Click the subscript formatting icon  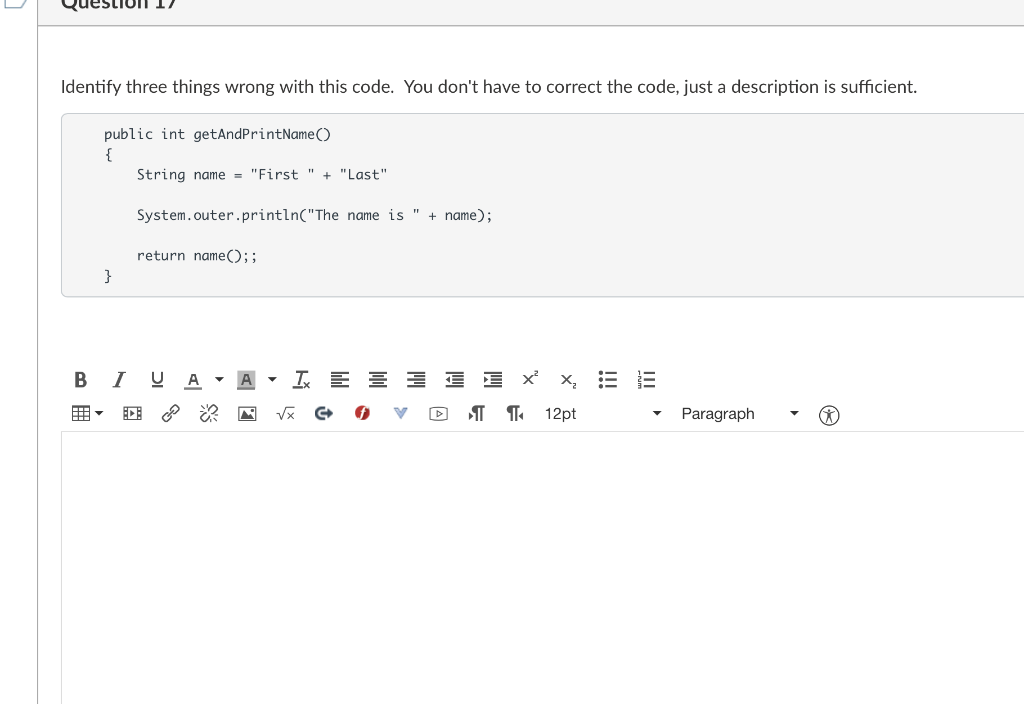click(x=567, y=380)
